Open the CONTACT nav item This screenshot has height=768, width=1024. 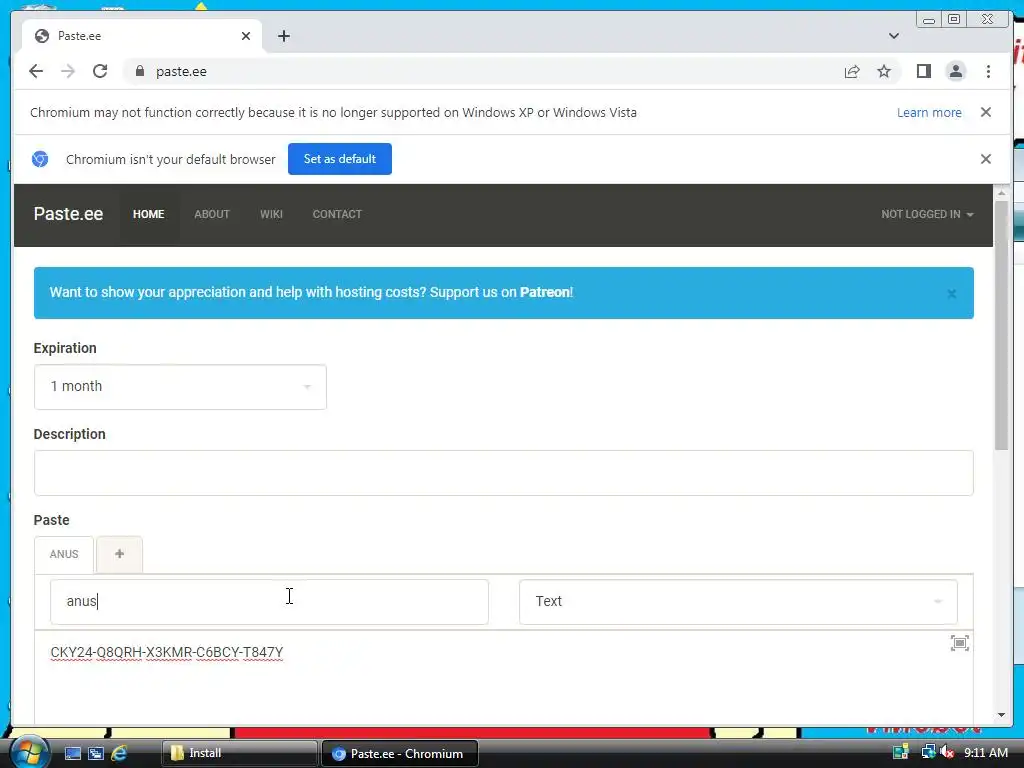337,214
